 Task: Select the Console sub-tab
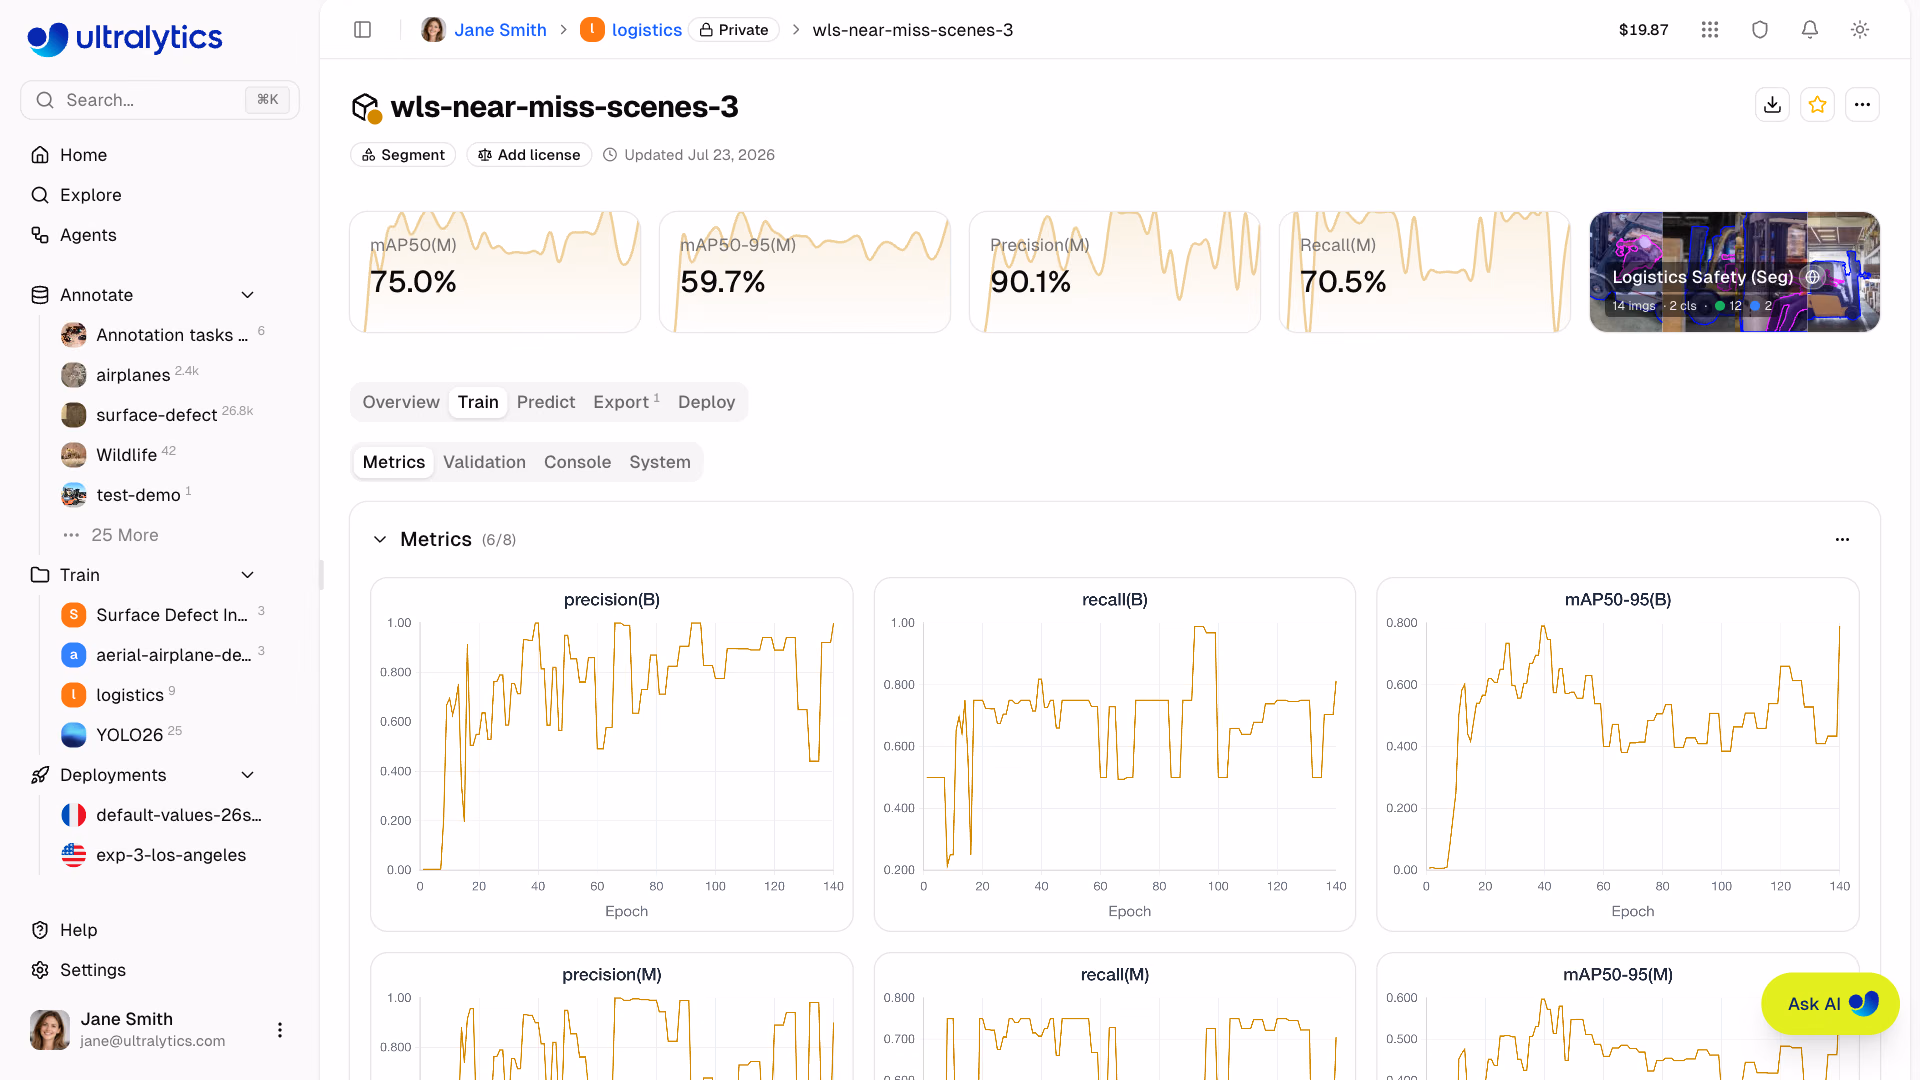[577, 462]
